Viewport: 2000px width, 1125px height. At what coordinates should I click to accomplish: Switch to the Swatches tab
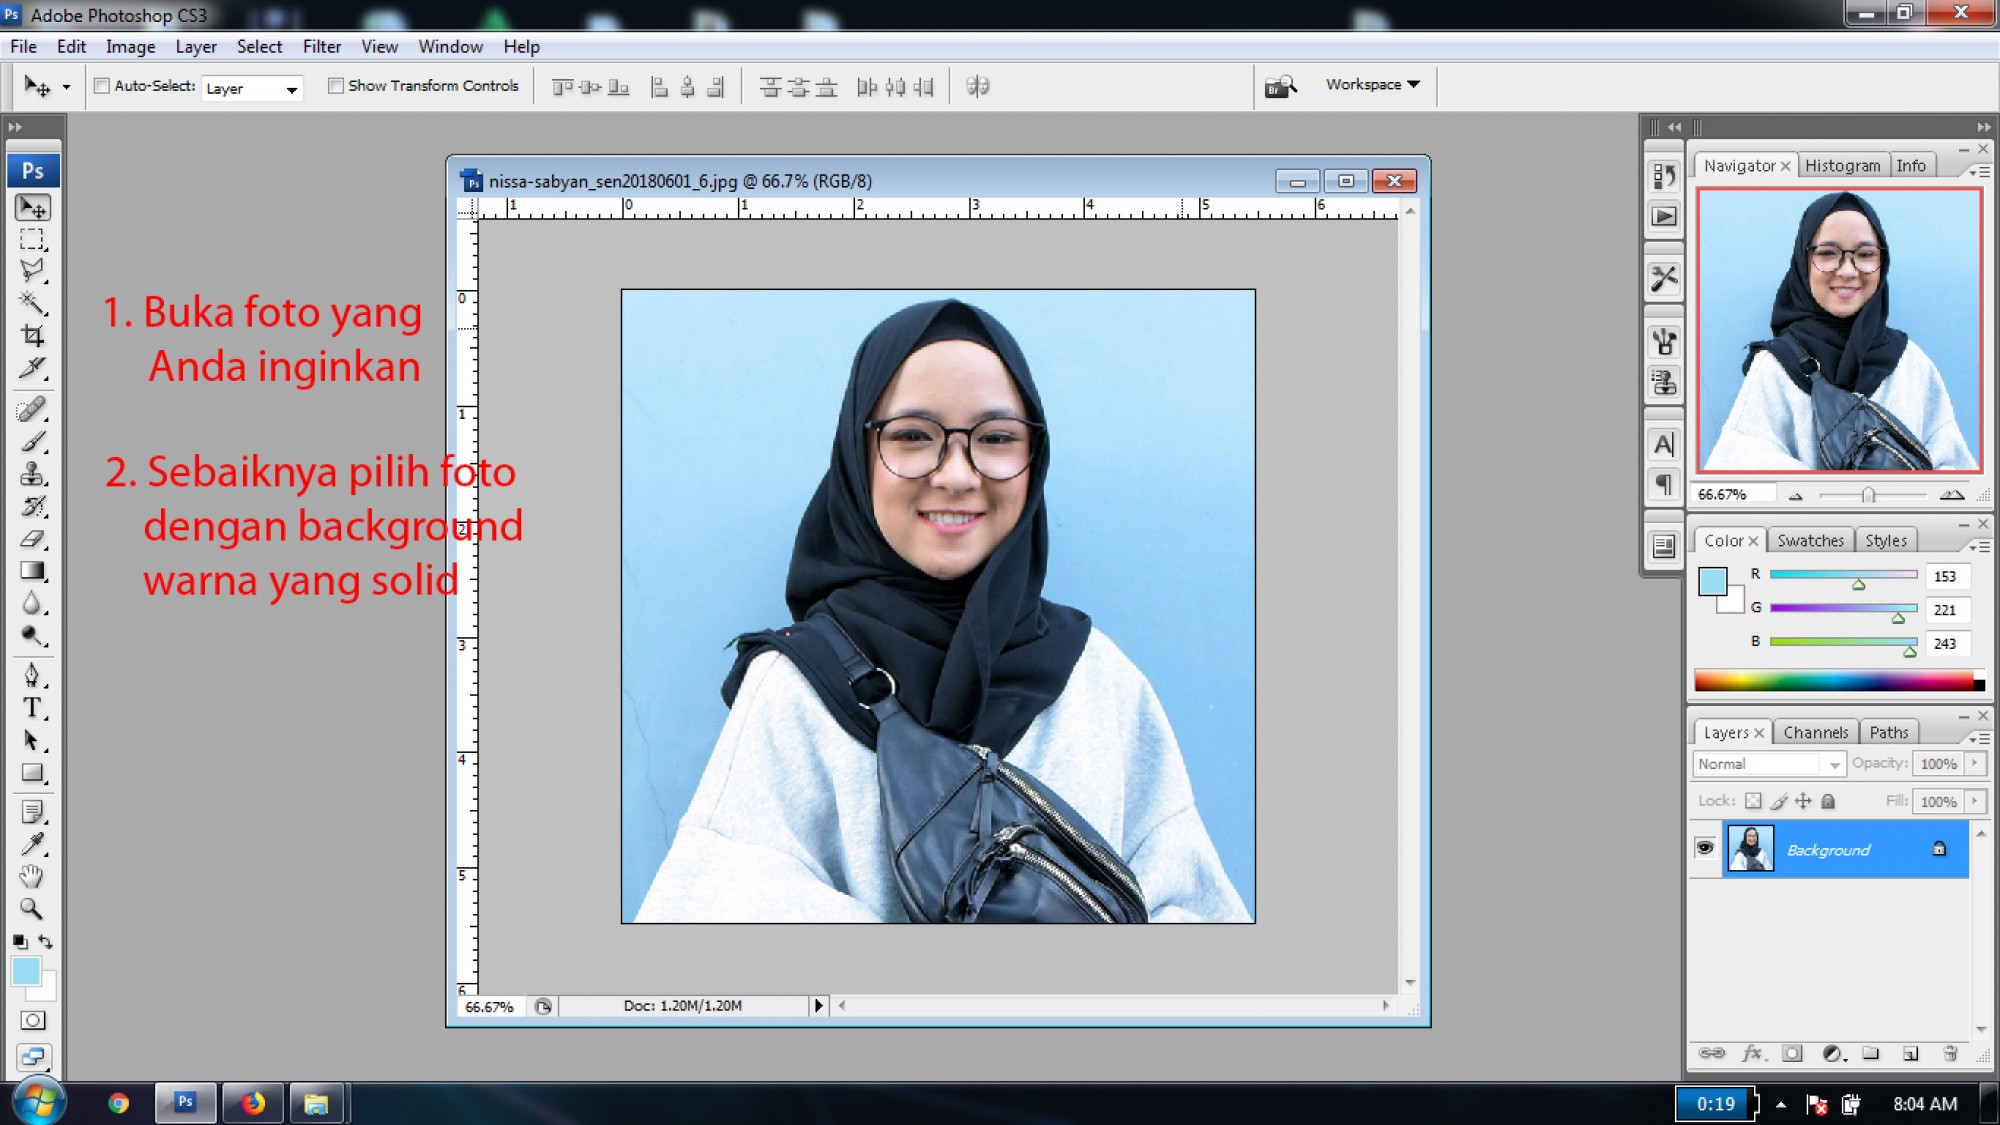tap(1810, 540)
